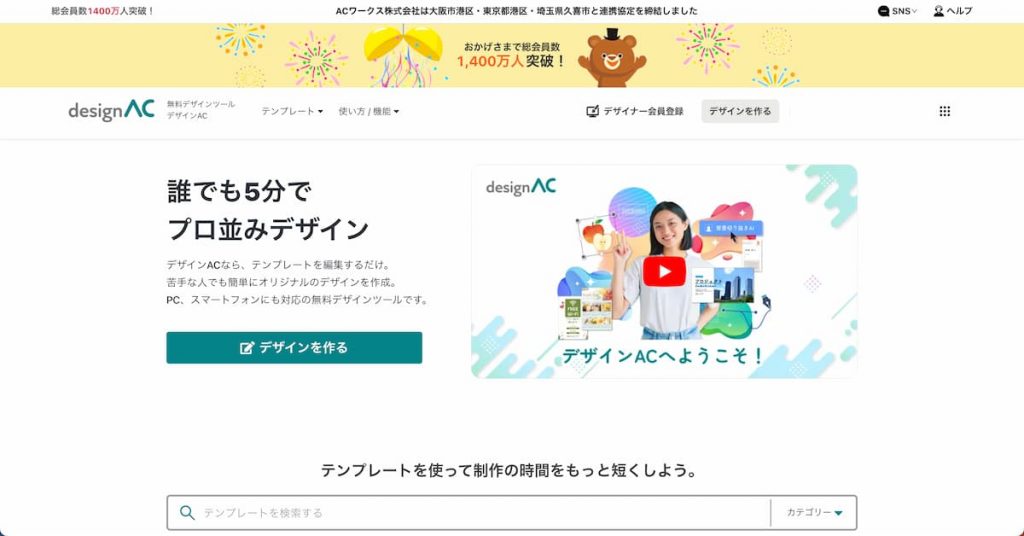Open the ヘルプ menu item

[959, 11]
